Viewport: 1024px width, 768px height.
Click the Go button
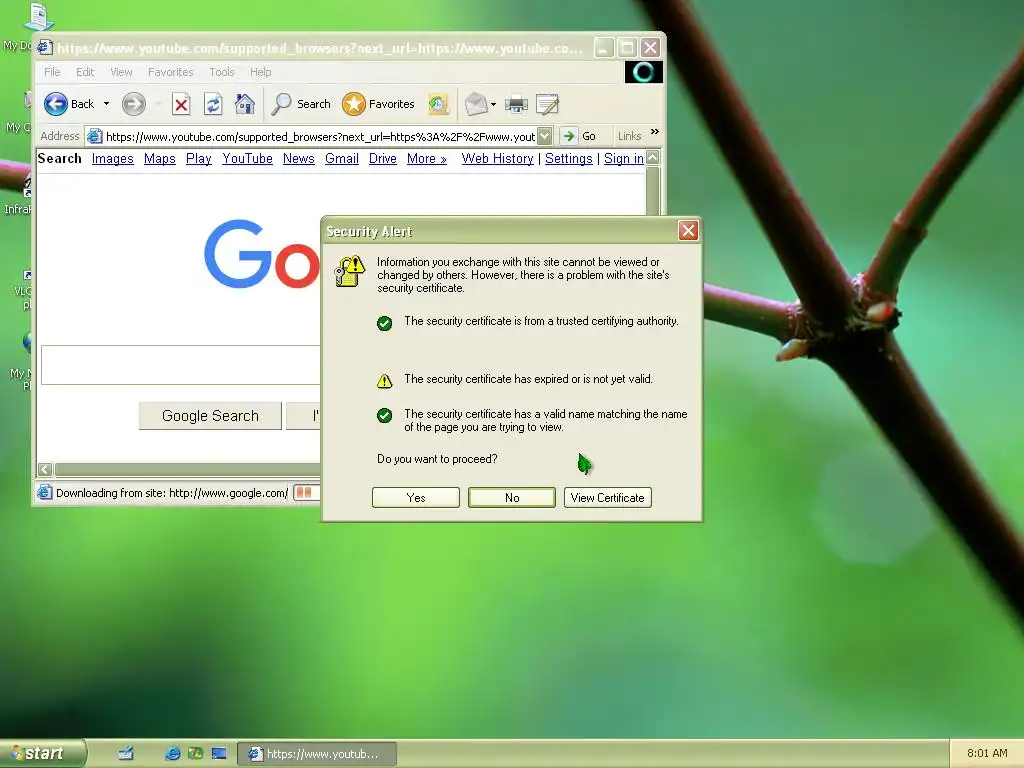pos(580,136)
